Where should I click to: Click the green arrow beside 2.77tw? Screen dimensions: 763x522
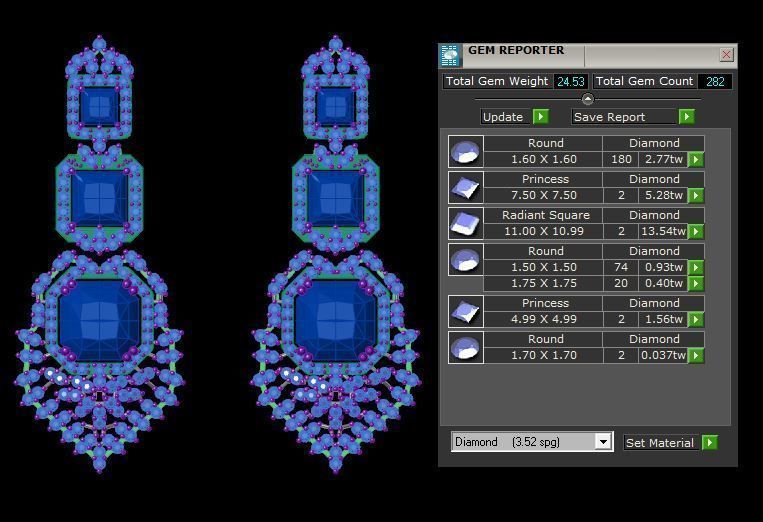tap(696, 159)
